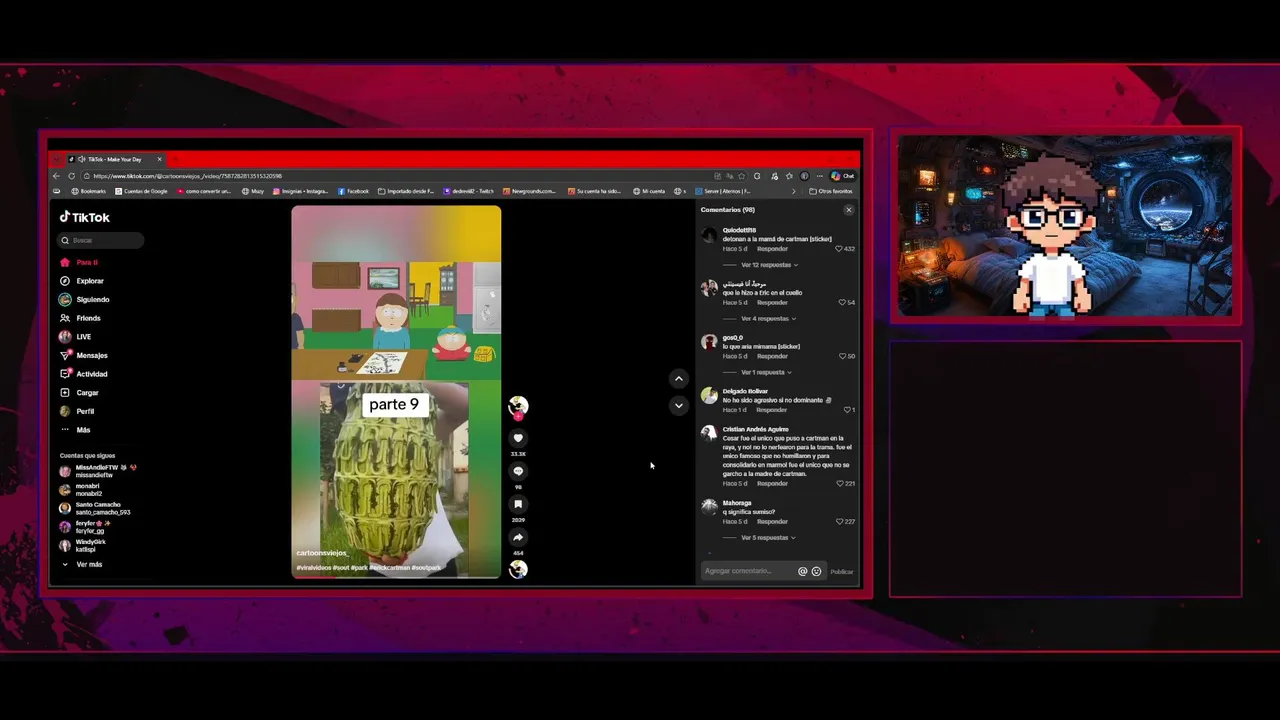Like Mahoraga's comment
1280x720 pixels.
[840, 522]
